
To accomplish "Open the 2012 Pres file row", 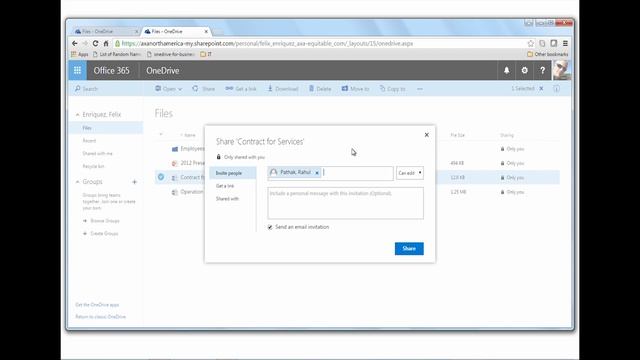I will pyautogui.click(x=192, y=163).
